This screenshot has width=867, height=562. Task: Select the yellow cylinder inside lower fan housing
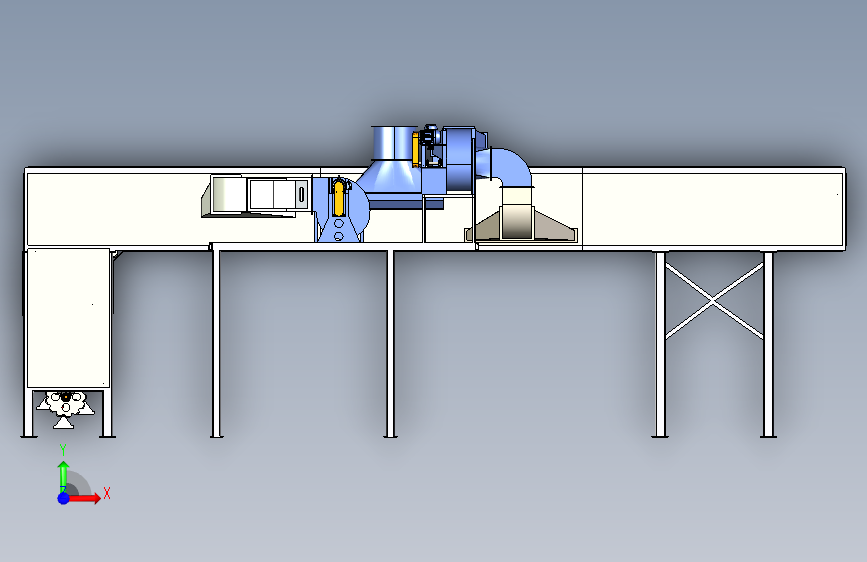(x=339, y=198)
